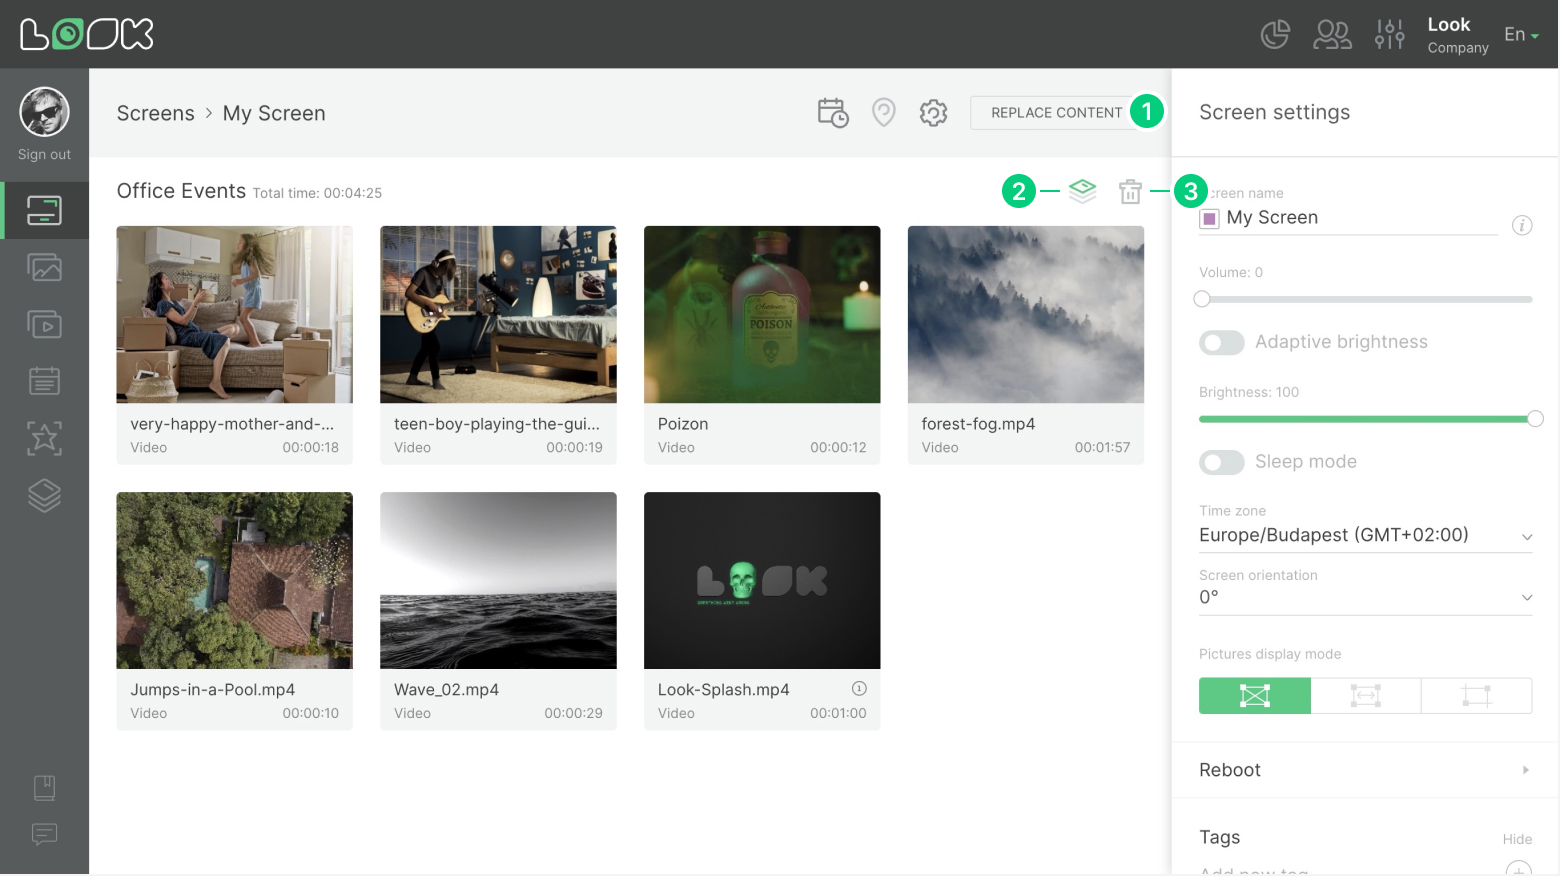Move content to a group via the layers icon
Image resolution: width=1560 pixels, height=876 pixels.
pos(1082,191)
